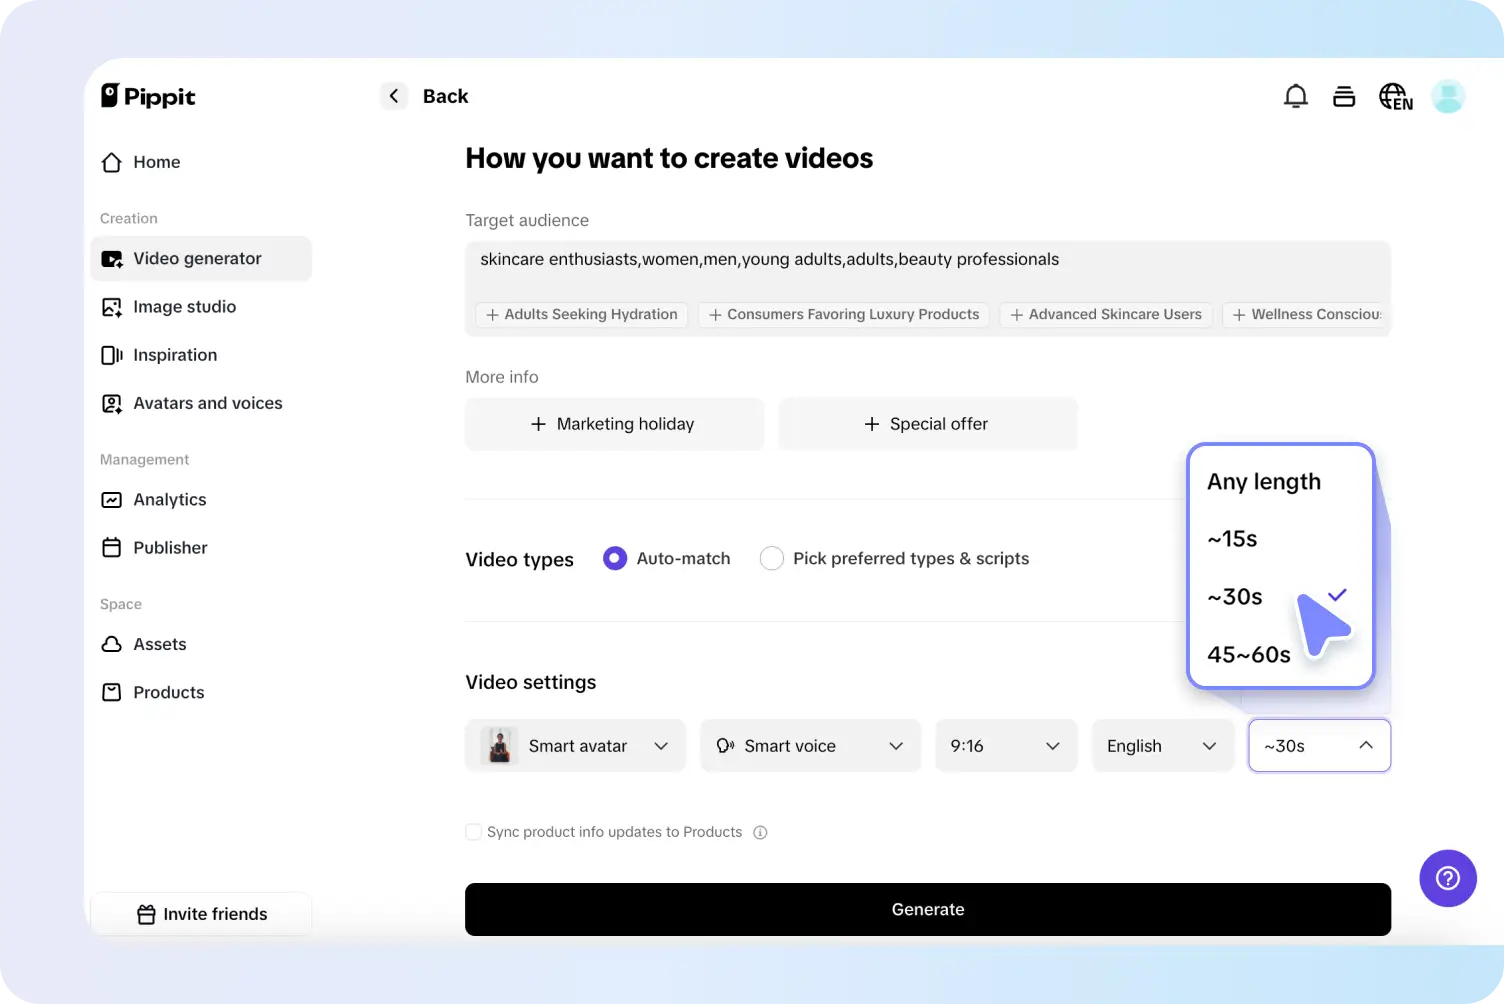Viewport: 1504px width, 1004px height.
Task: Add the Adults Seeking Hydration audience tag
Action: 581,314
